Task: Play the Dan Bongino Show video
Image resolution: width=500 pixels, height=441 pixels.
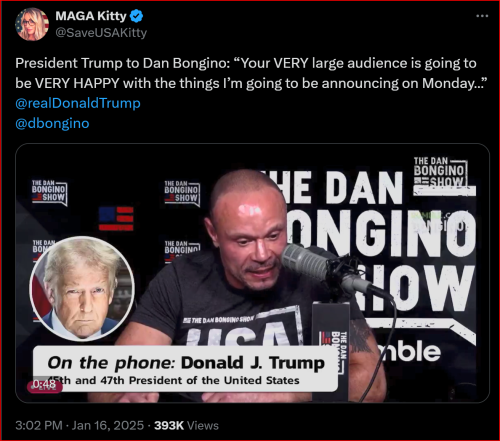Action: (x=252, y=273)
